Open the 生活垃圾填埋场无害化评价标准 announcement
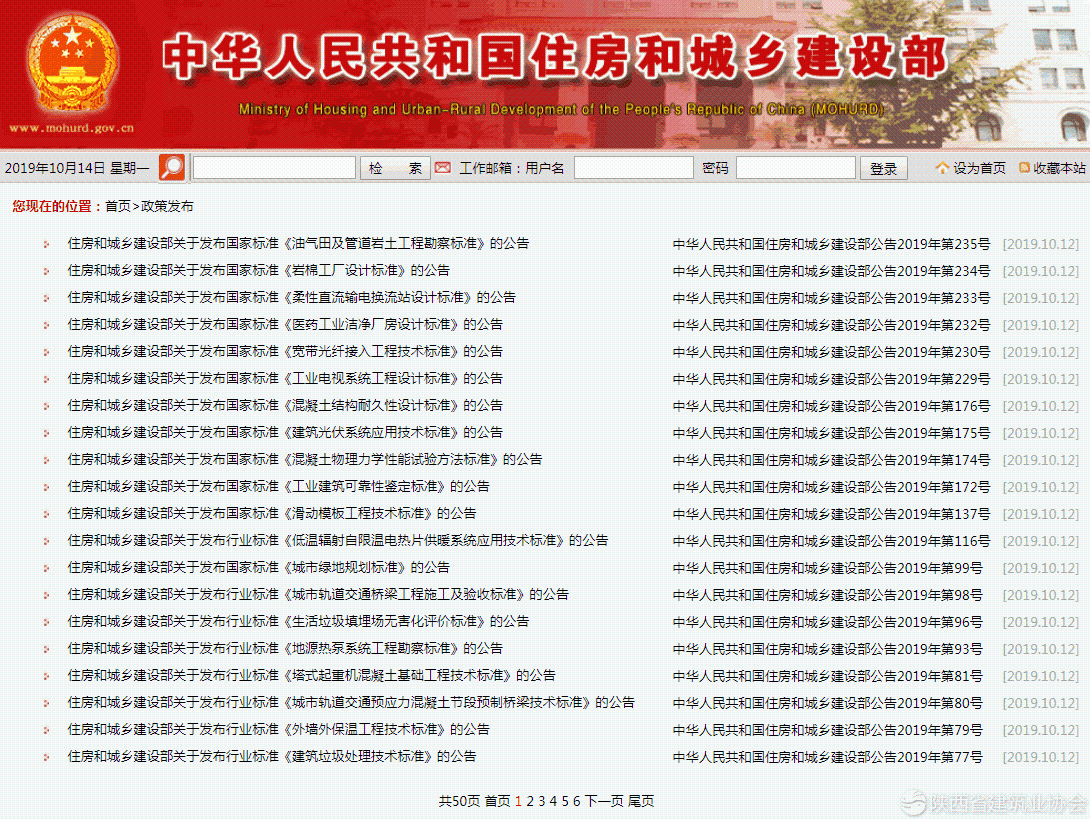The height and width of the screenshot is (819, 1090). pos(298,622)
